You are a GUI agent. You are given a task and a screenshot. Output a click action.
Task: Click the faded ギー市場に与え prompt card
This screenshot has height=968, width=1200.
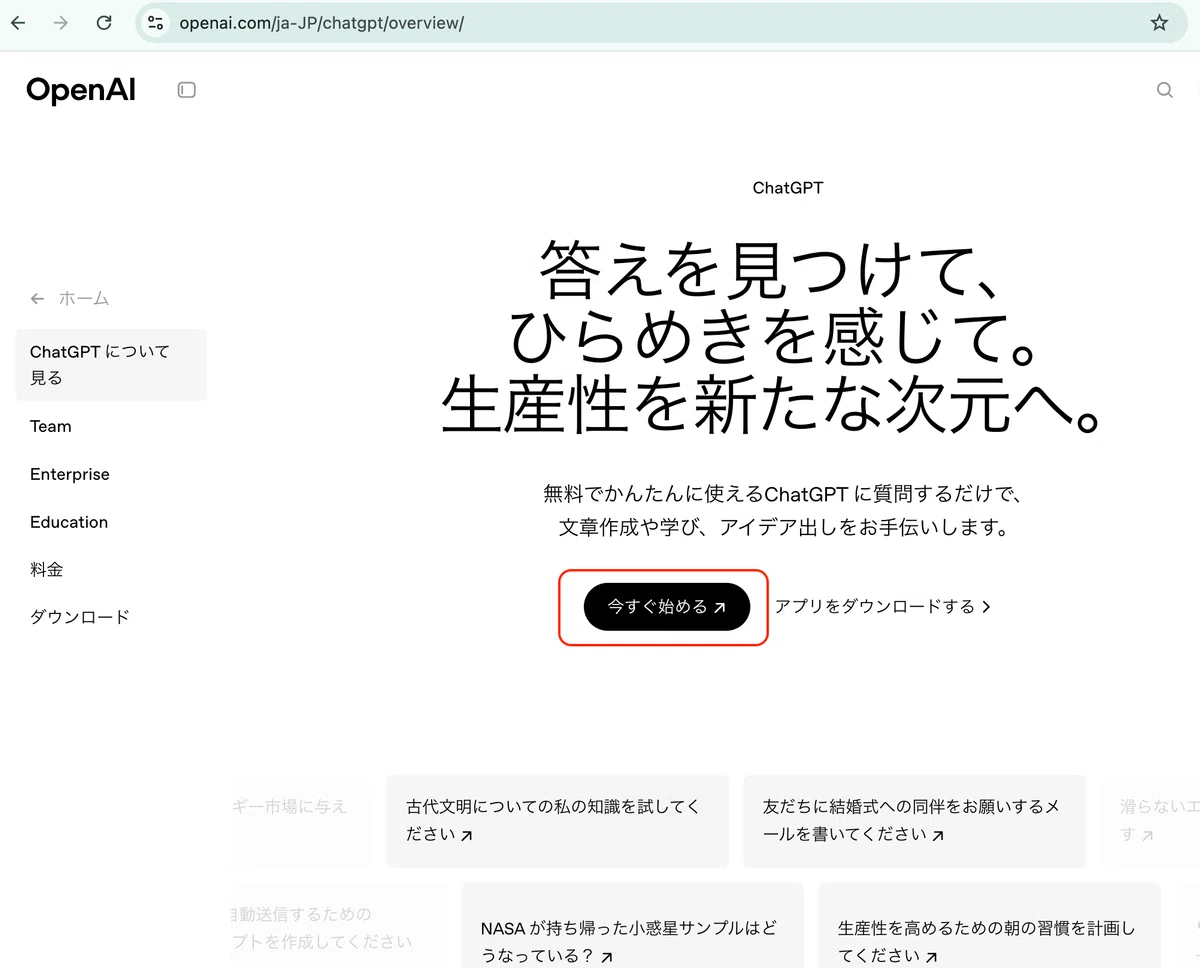(x=302, y=820)
